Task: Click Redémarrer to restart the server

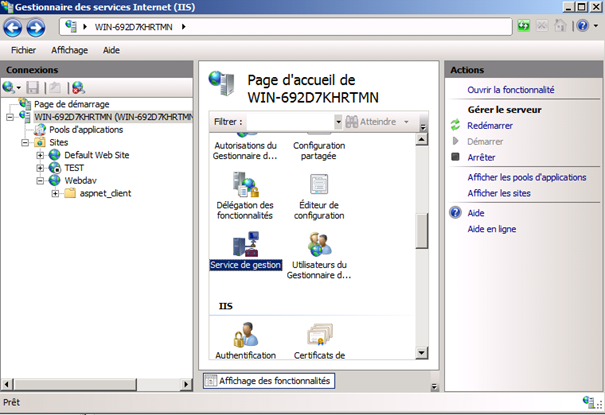Action: coord(490,125)
